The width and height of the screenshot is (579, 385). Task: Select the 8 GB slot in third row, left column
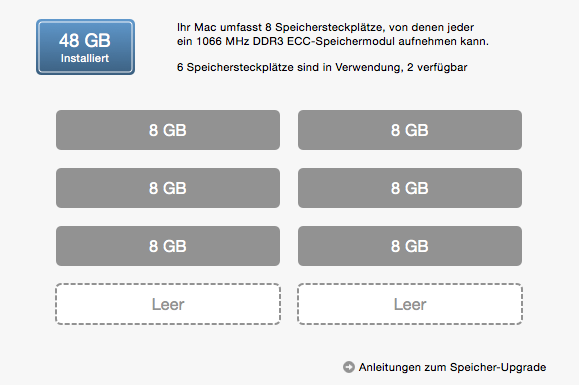point(168,246)
